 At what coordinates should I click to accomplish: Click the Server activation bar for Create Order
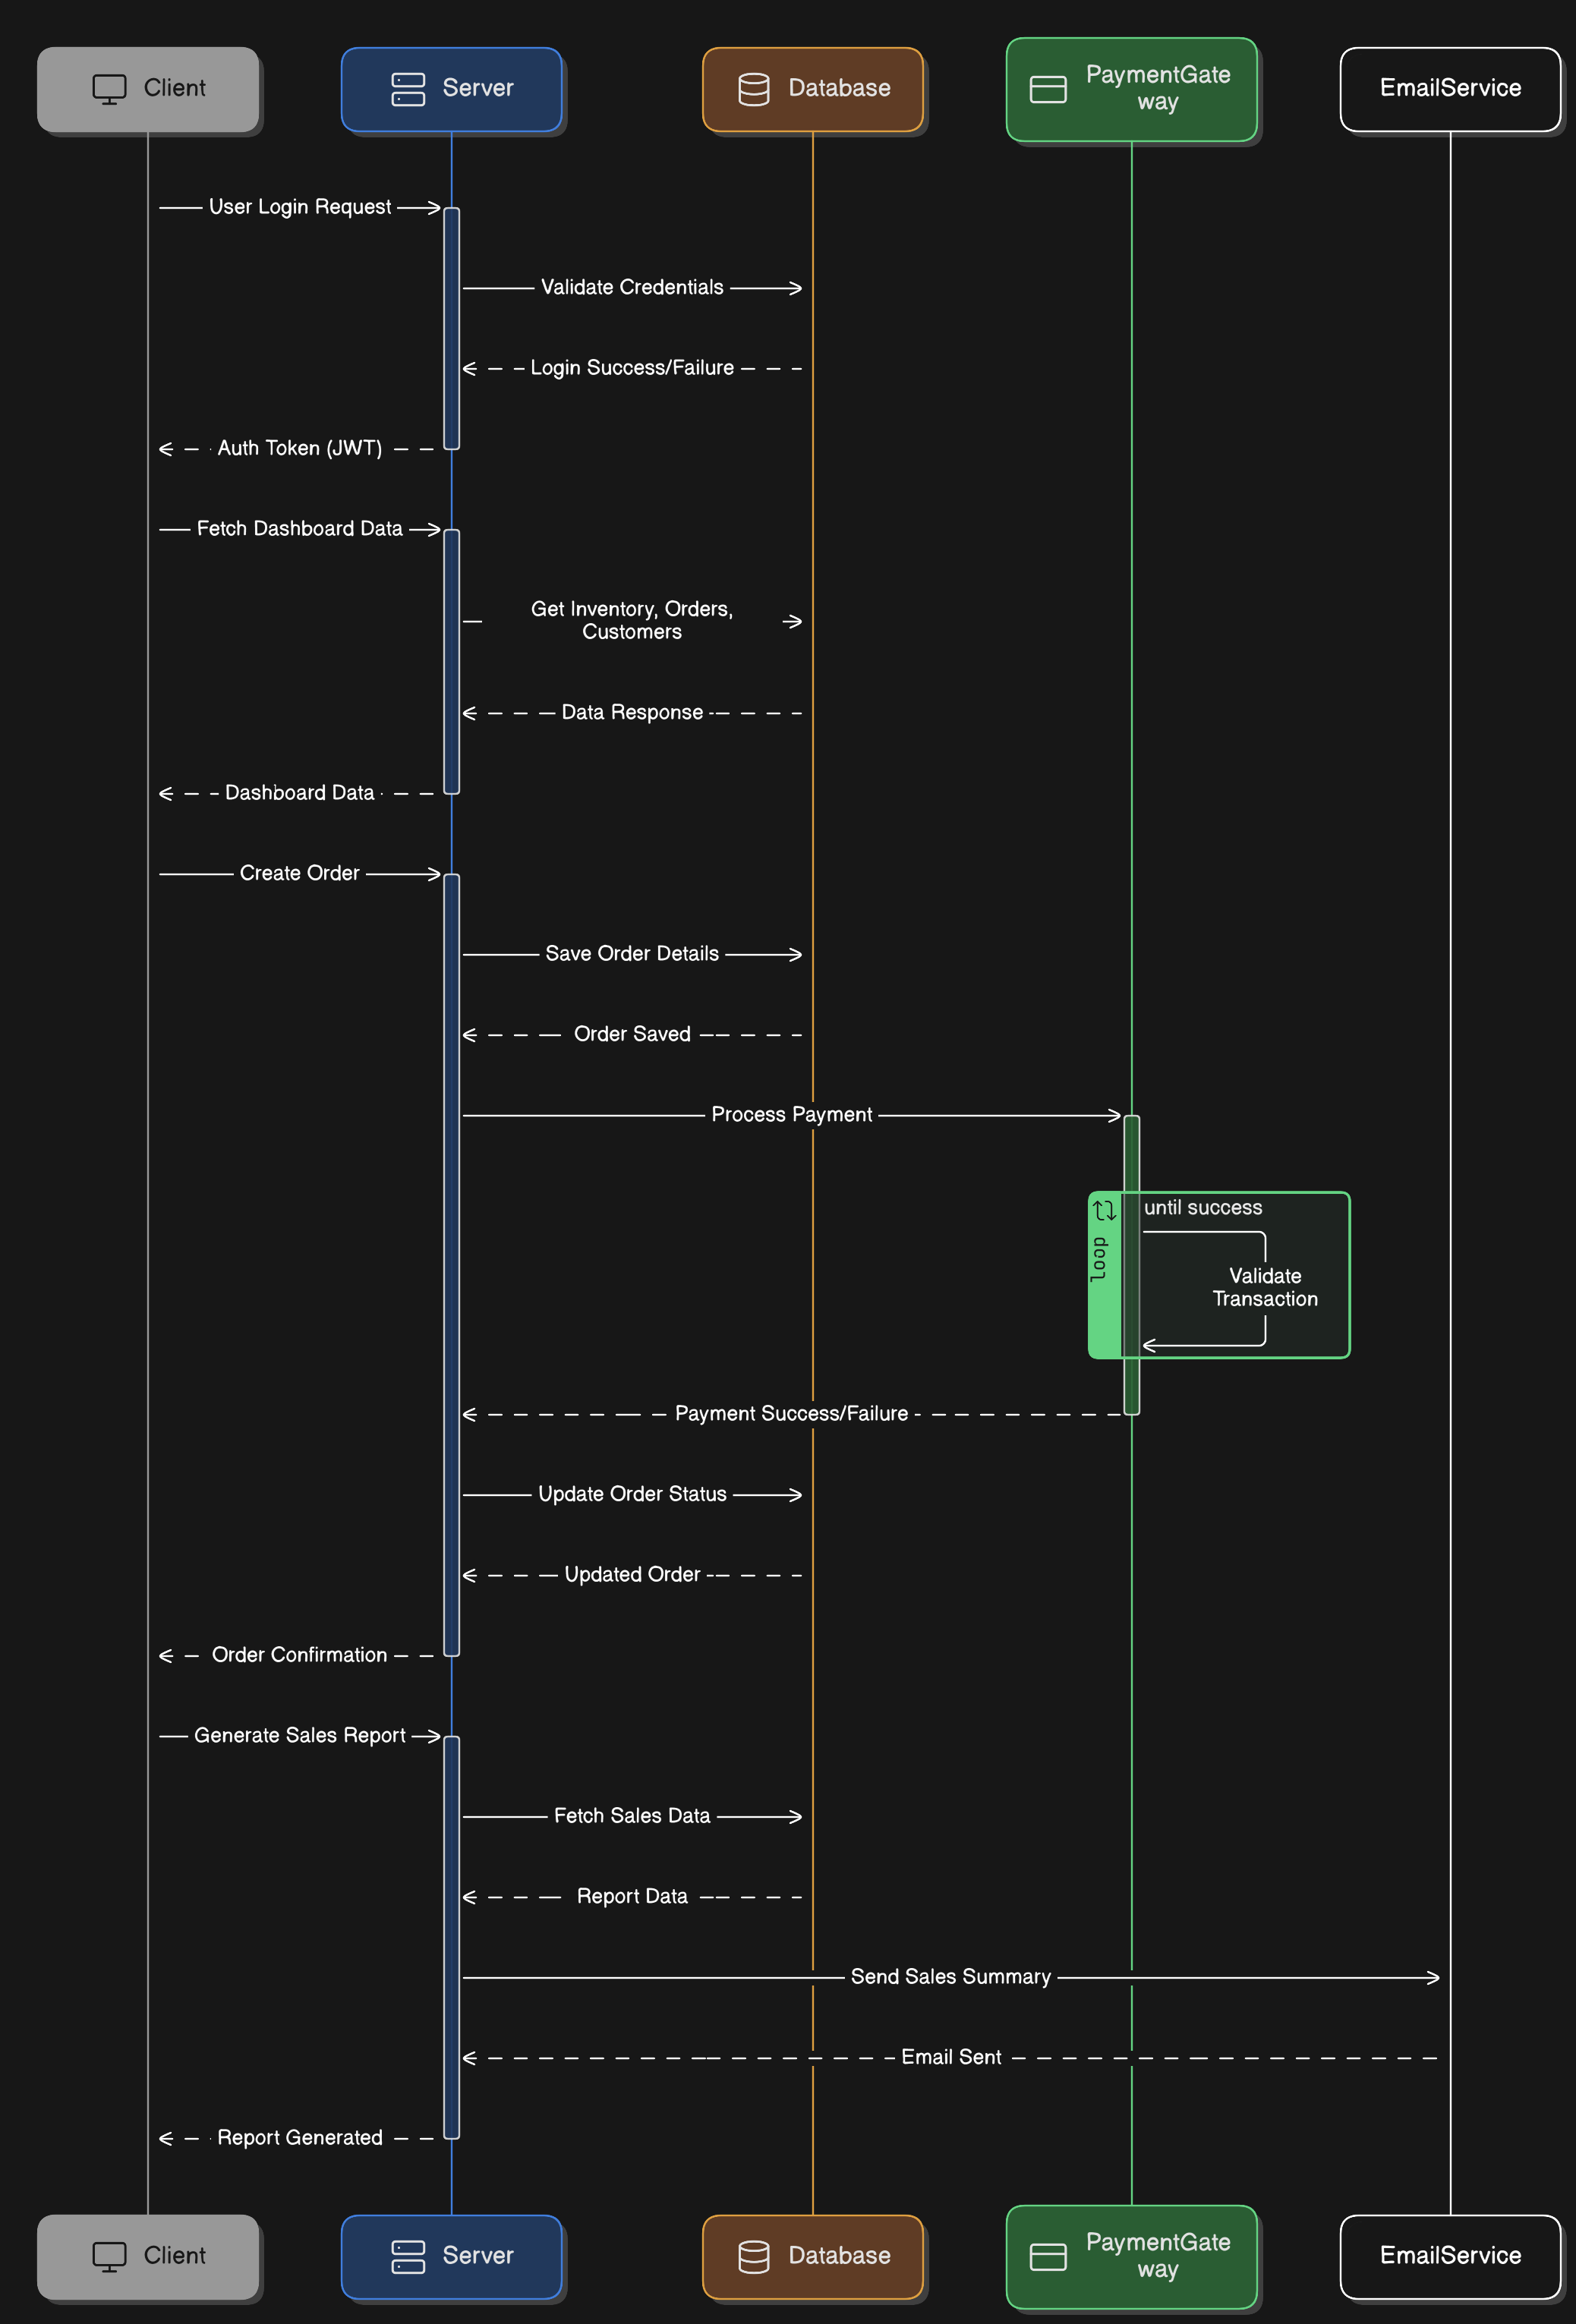pyautogui.click(x=452, y=1265)
